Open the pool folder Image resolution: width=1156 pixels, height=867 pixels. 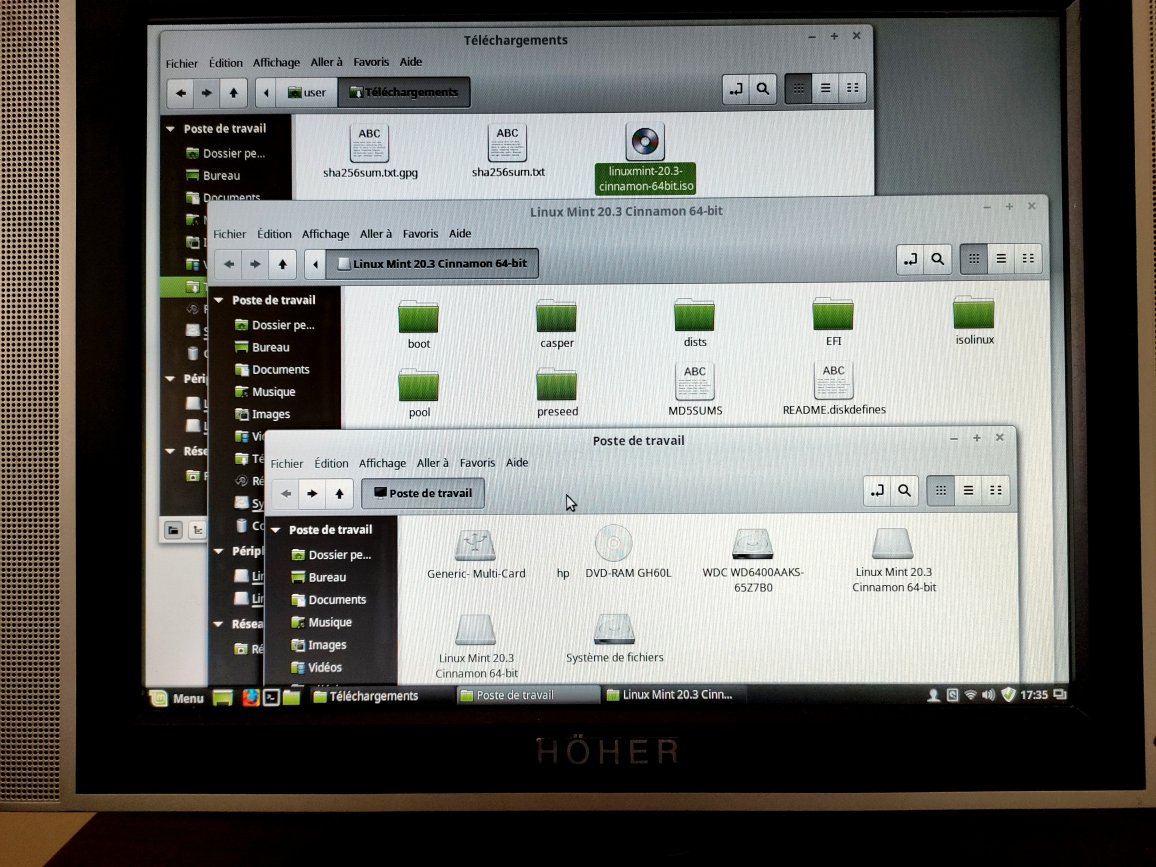click(x=419, y=393)
